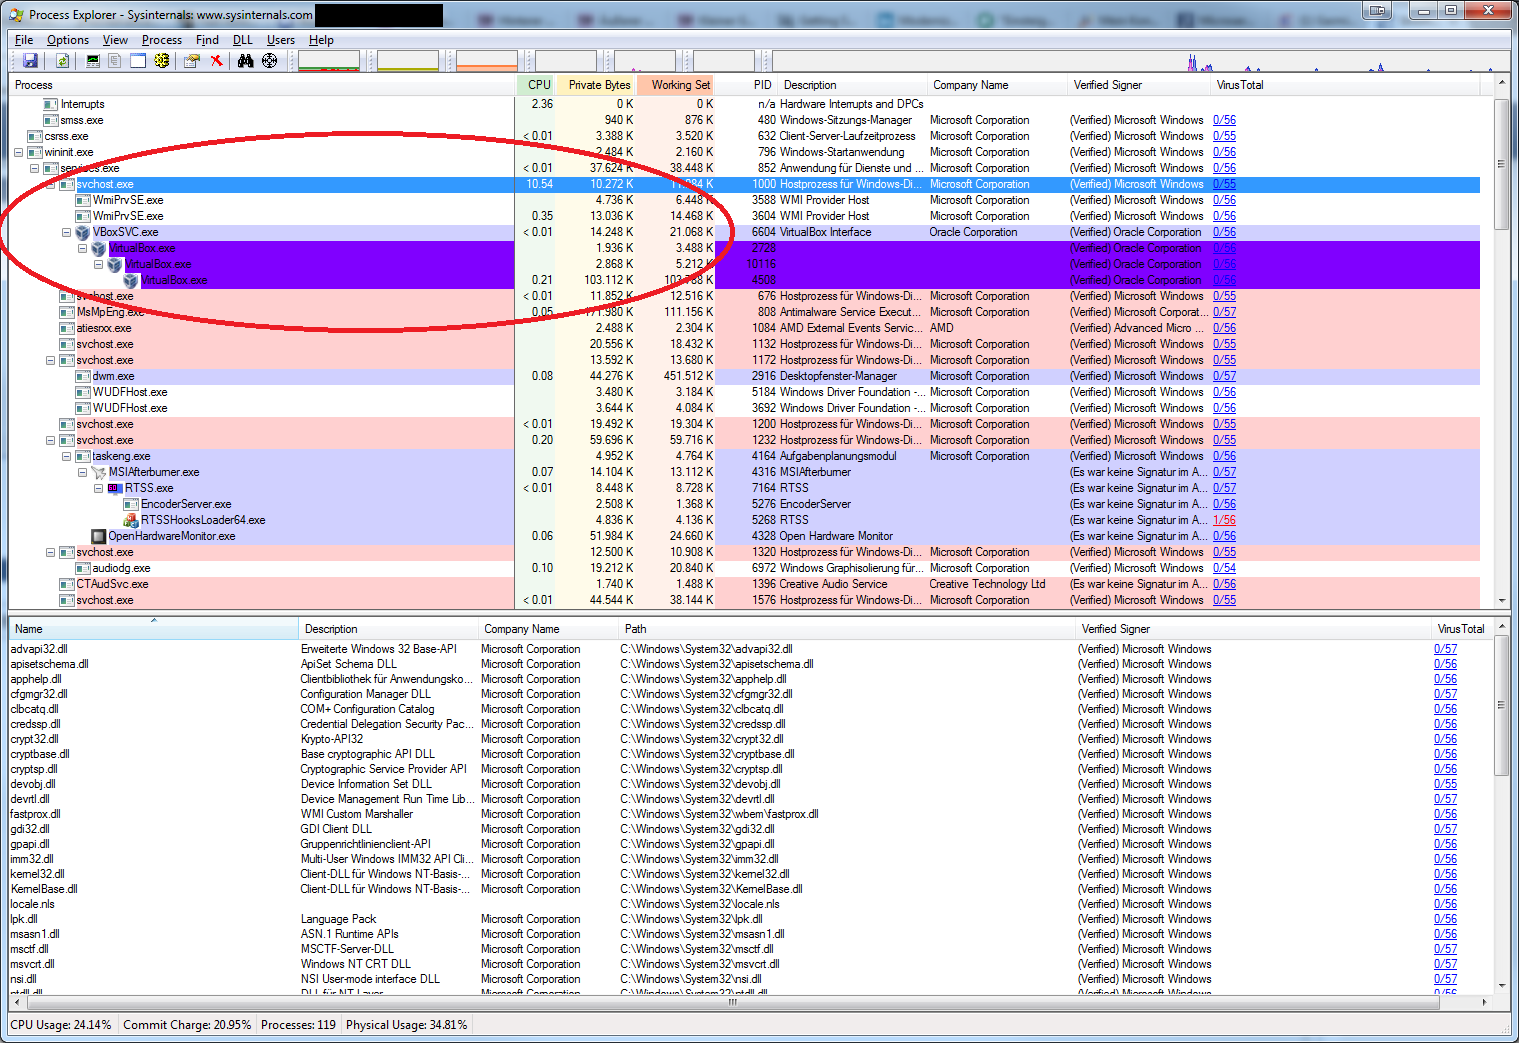Click the DLL pane vertical scrollbar thumb
Screen dimensions: 1519x1043
tap(1502, 705)
